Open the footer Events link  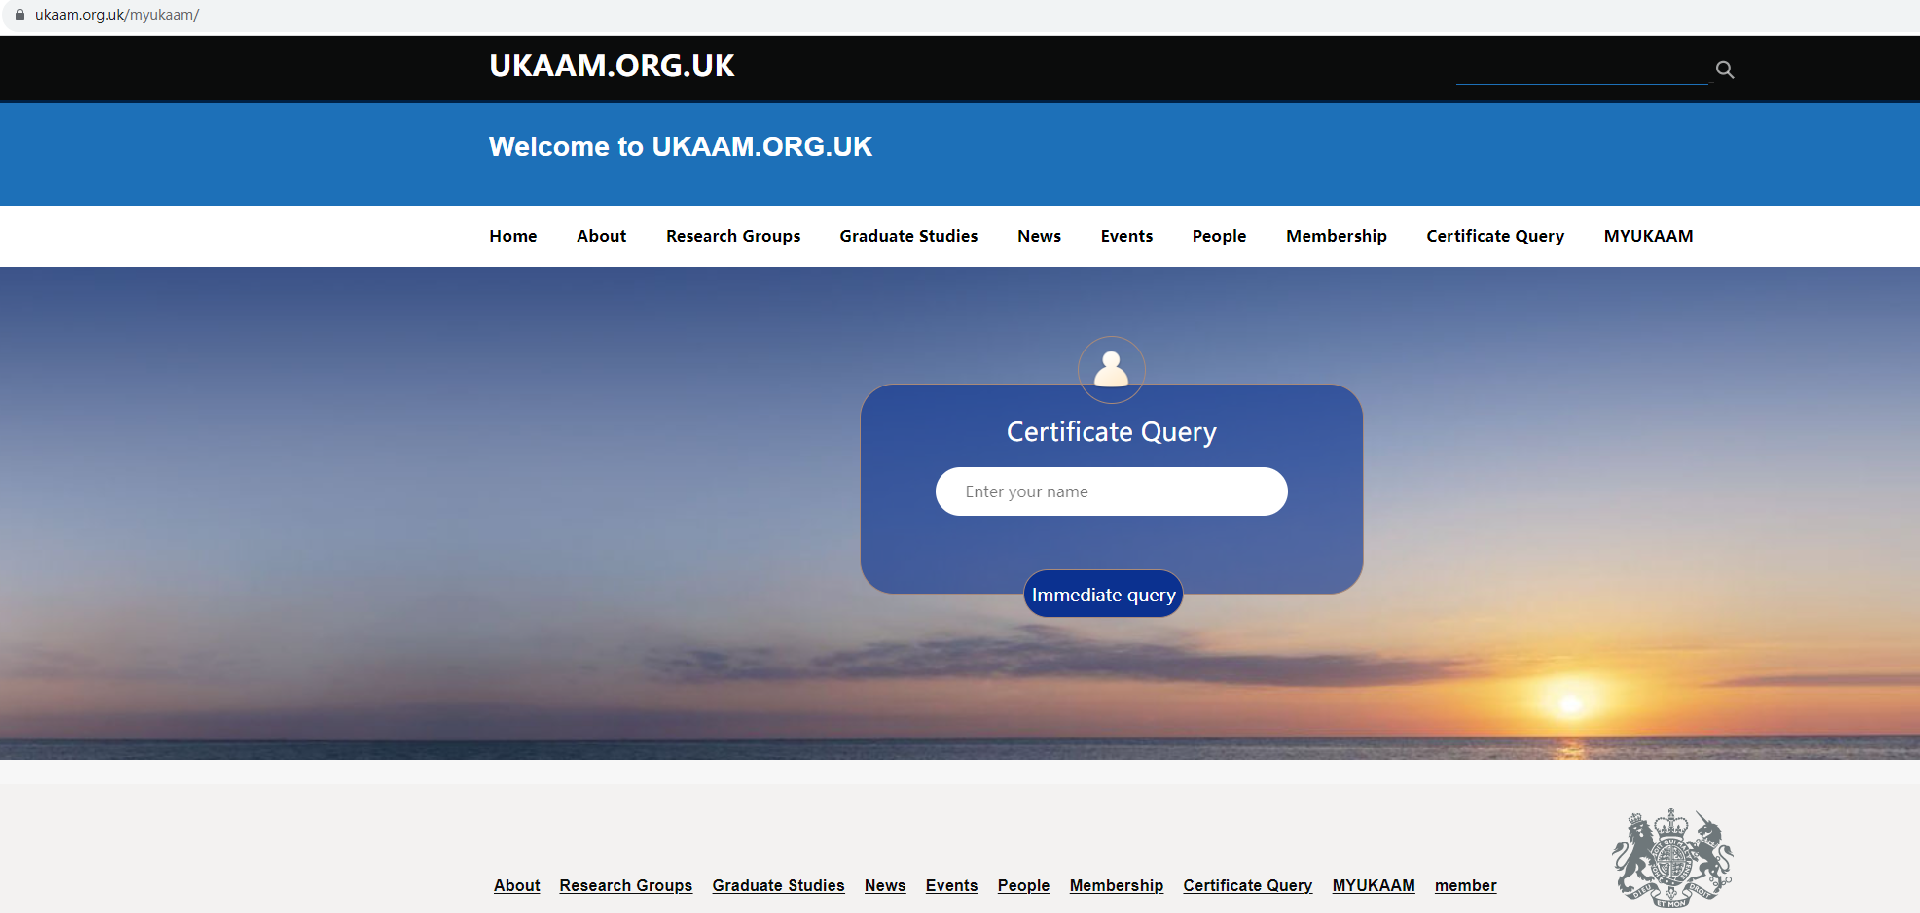point(952,885)
